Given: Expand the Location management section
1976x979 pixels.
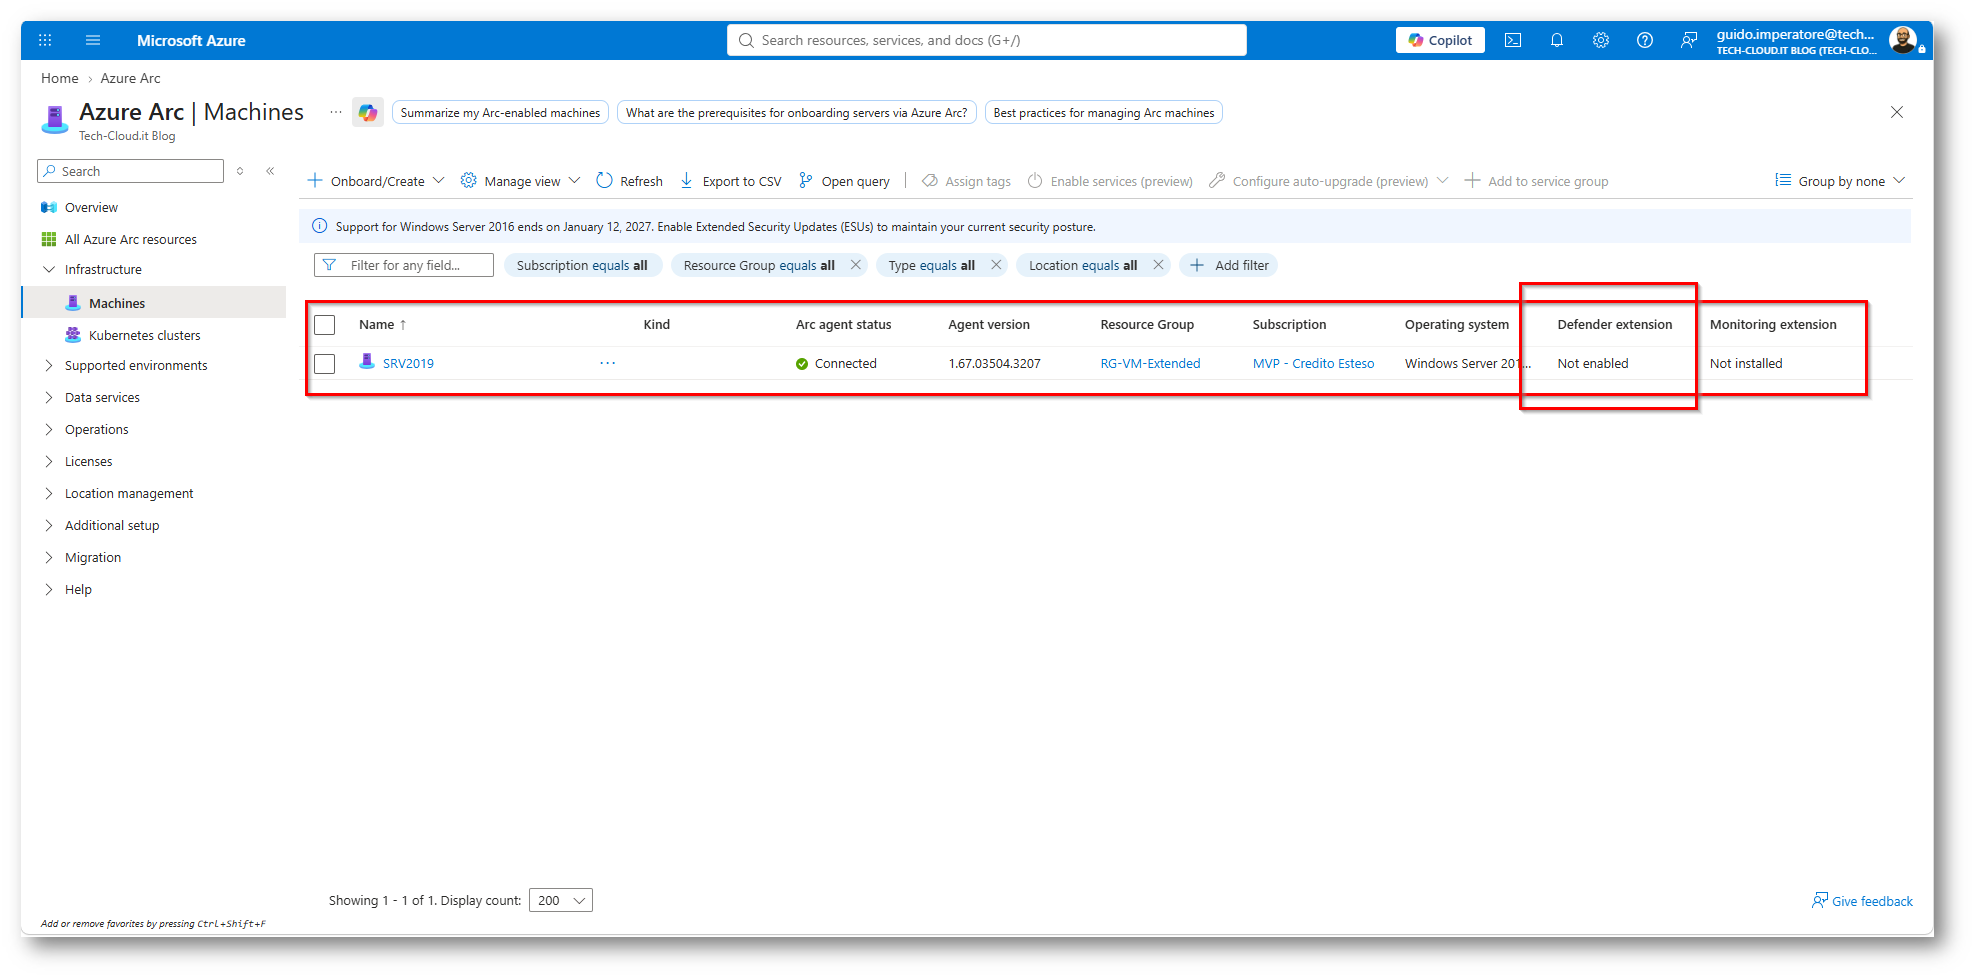Looking at the screenshot, I should pyautogui.click(x=49, y=493).
